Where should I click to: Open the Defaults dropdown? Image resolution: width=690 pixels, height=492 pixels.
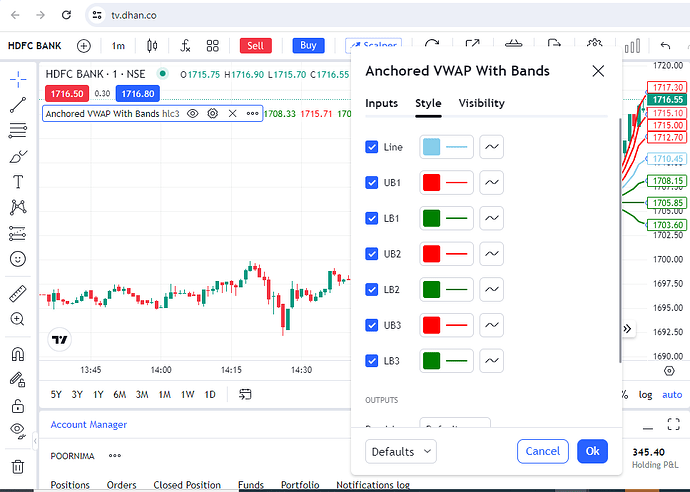tap(400, 452)
